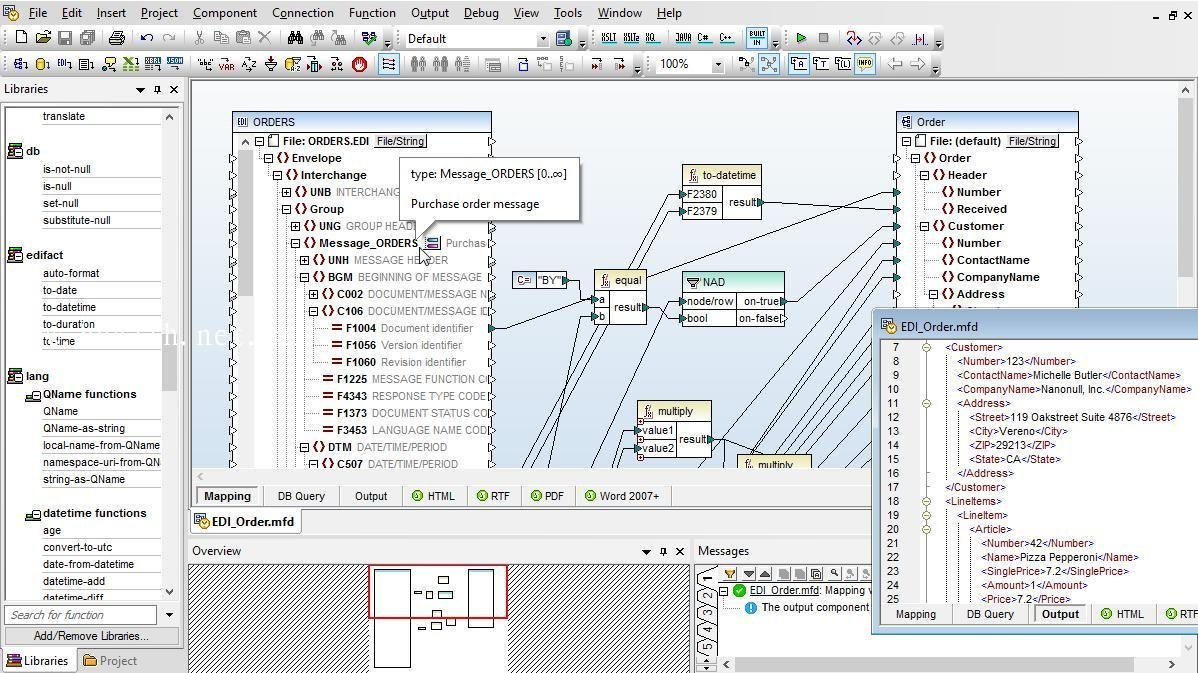Viewport: 1198px width, 673px height.
Task: Insert XBRL document icon
Action: click(153, 64)
